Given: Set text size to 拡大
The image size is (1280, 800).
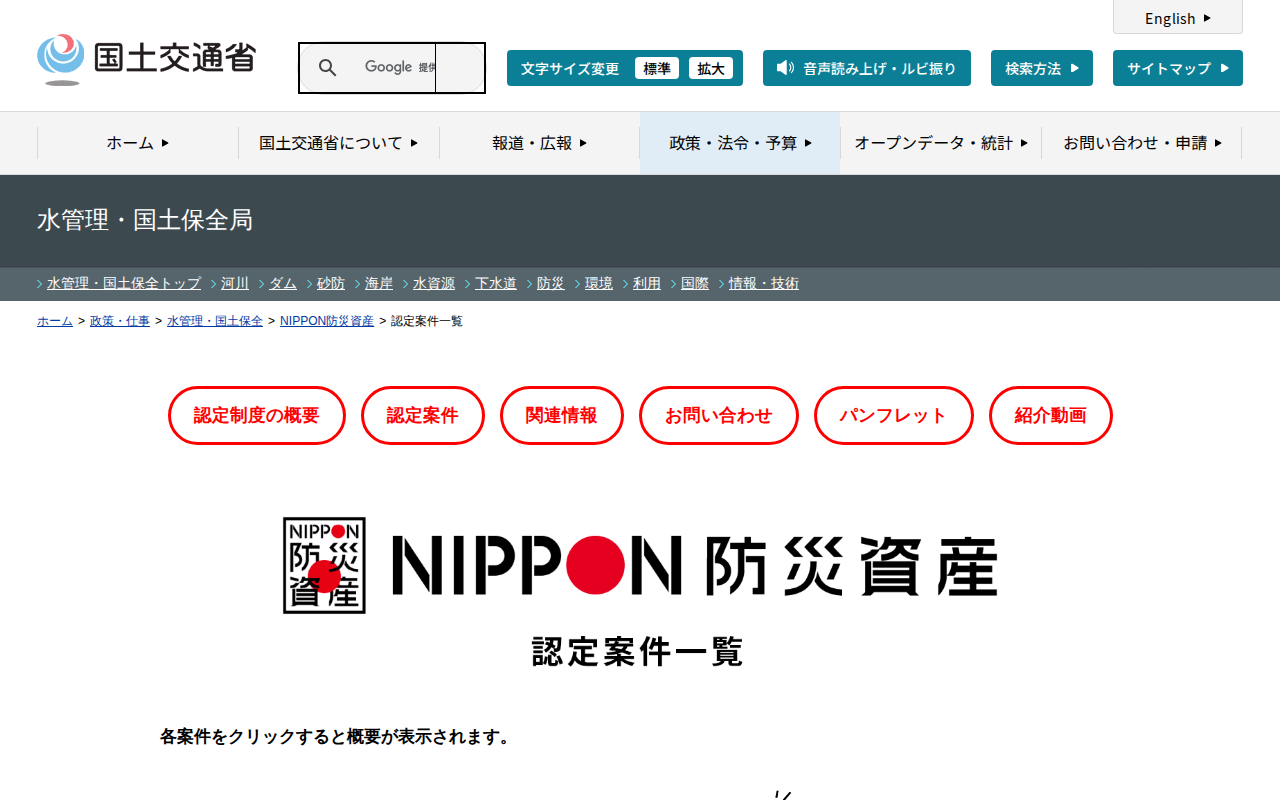Looking at the screenshot, I should (711, 68).
